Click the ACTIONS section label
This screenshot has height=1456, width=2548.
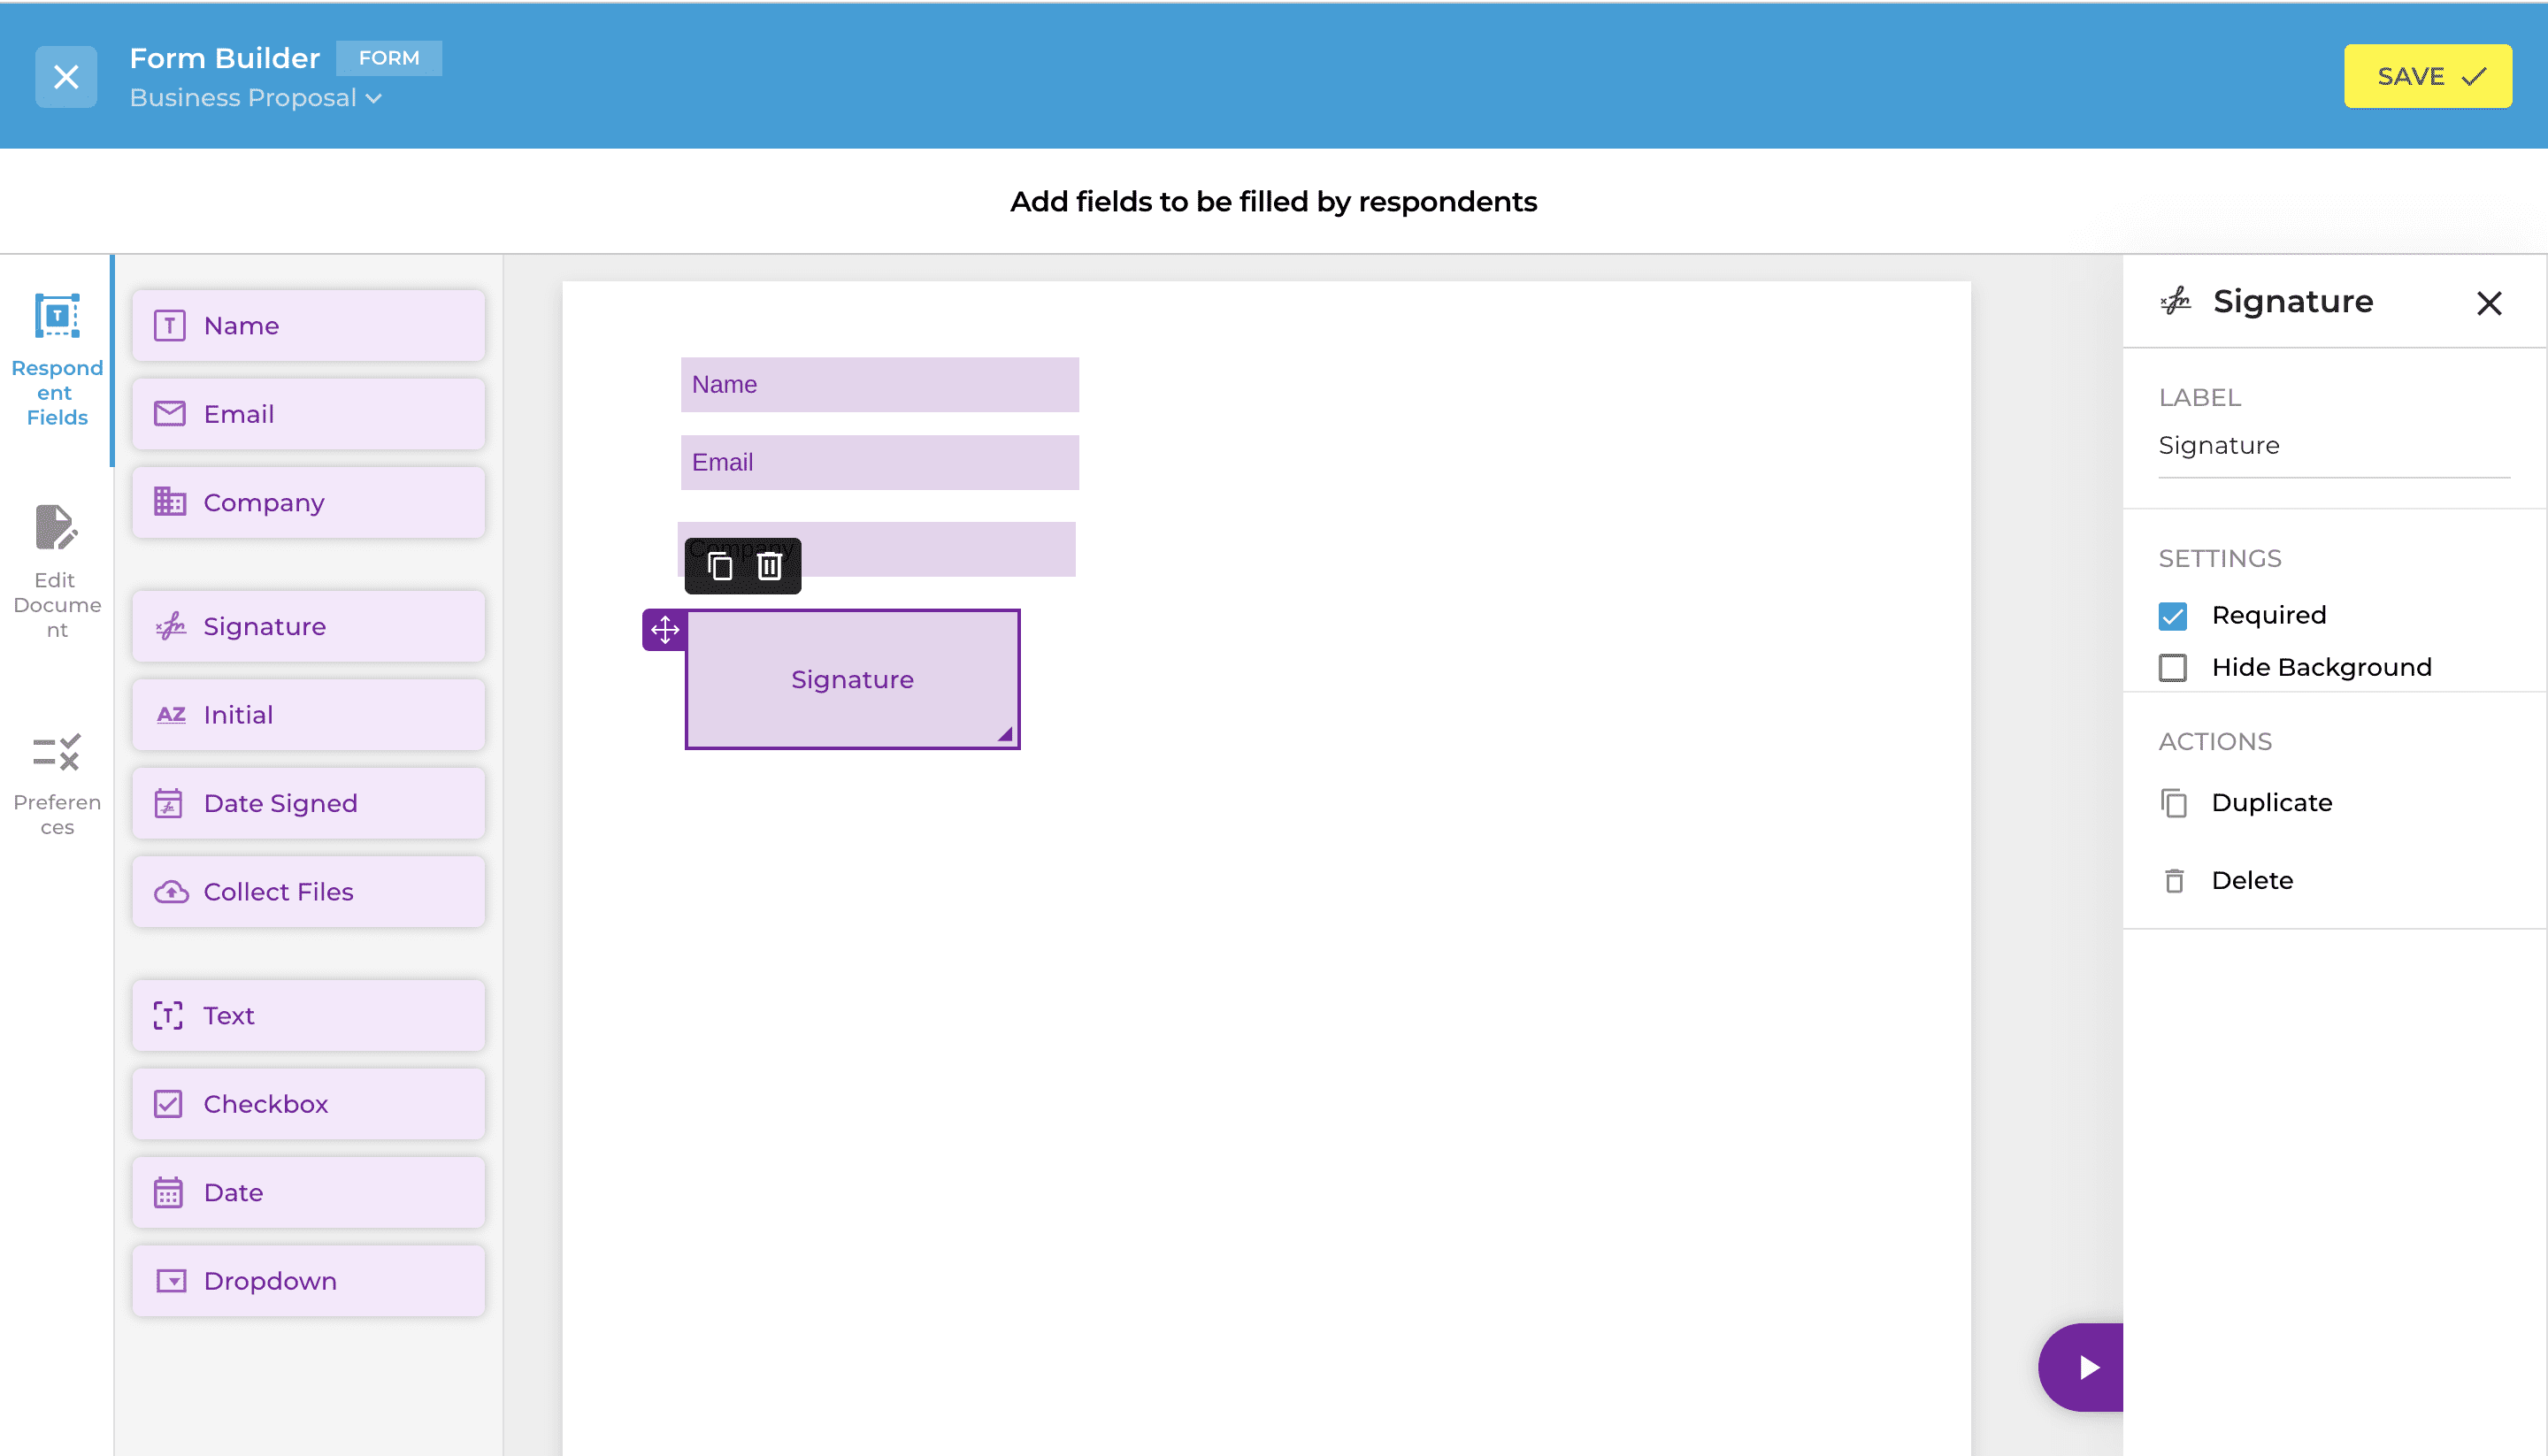2215,742
